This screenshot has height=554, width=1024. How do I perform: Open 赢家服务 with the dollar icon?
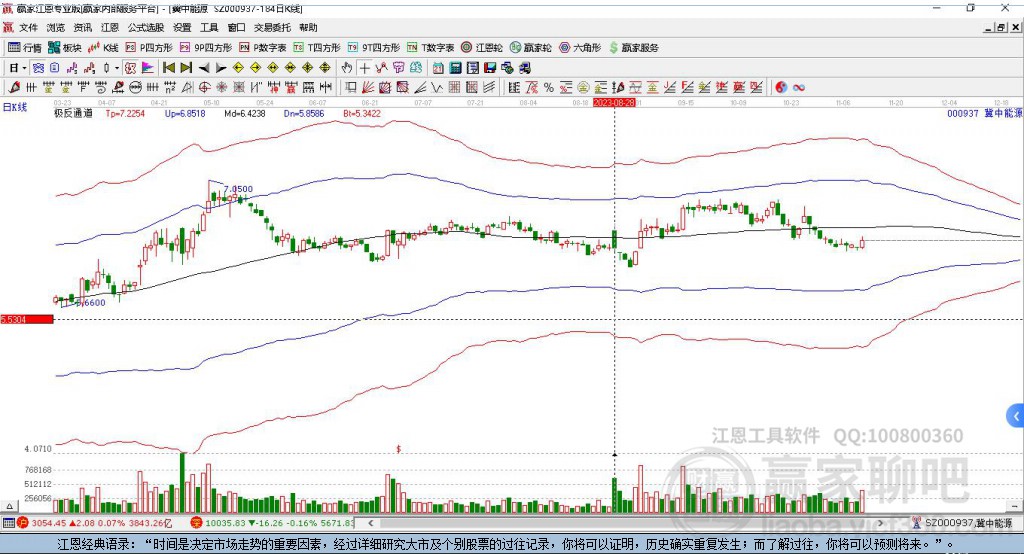pyautogui.click(x=634, y=48)
